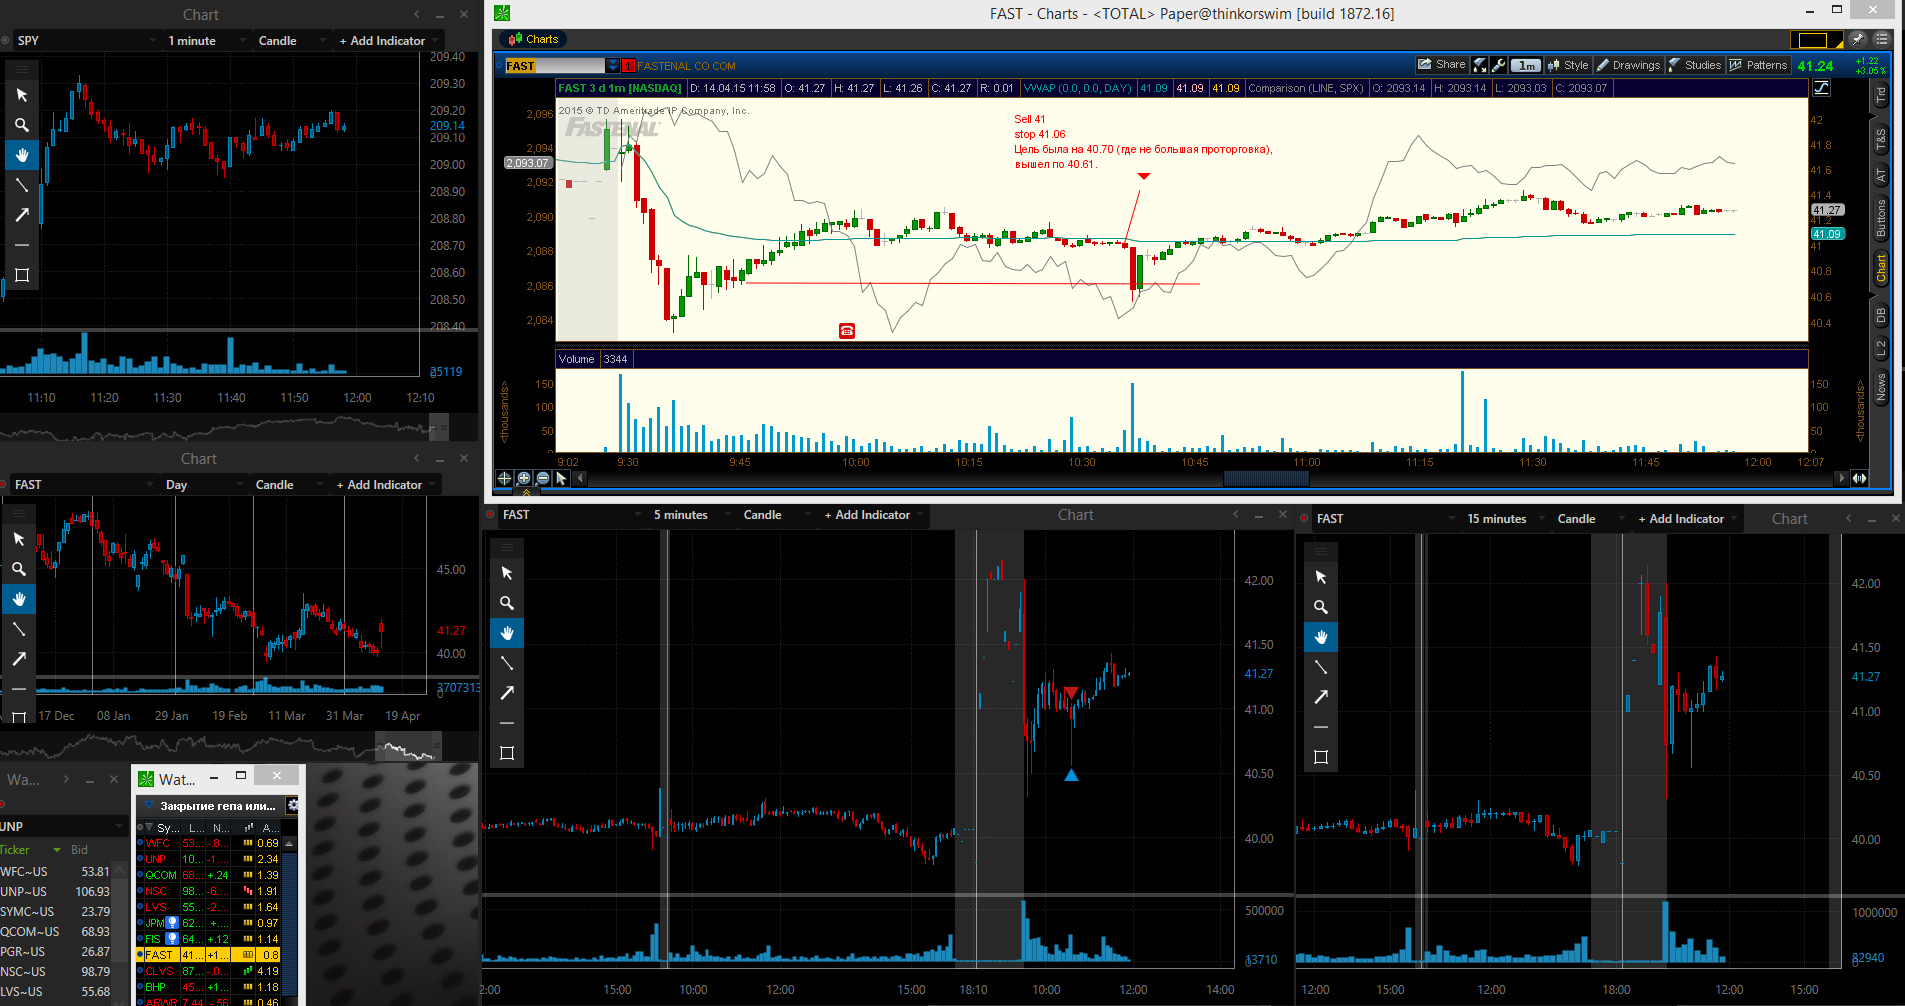Select arrow tool in 15 minutes FAST chart

pos(1321,697)
